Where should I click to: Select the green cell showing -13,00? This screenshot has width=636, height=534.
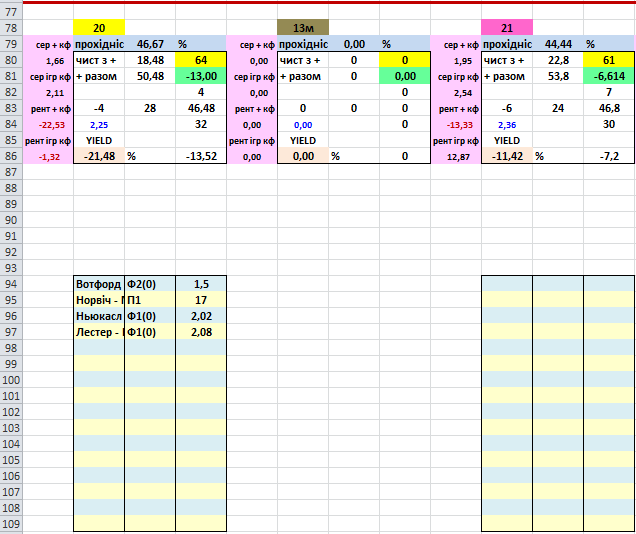click(201, 76)
